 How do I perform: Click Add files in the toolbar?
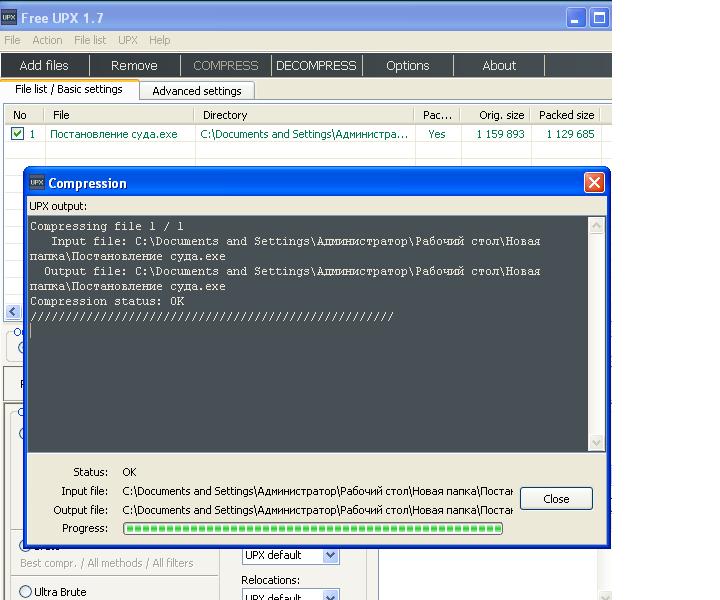[x=44, y=66]
